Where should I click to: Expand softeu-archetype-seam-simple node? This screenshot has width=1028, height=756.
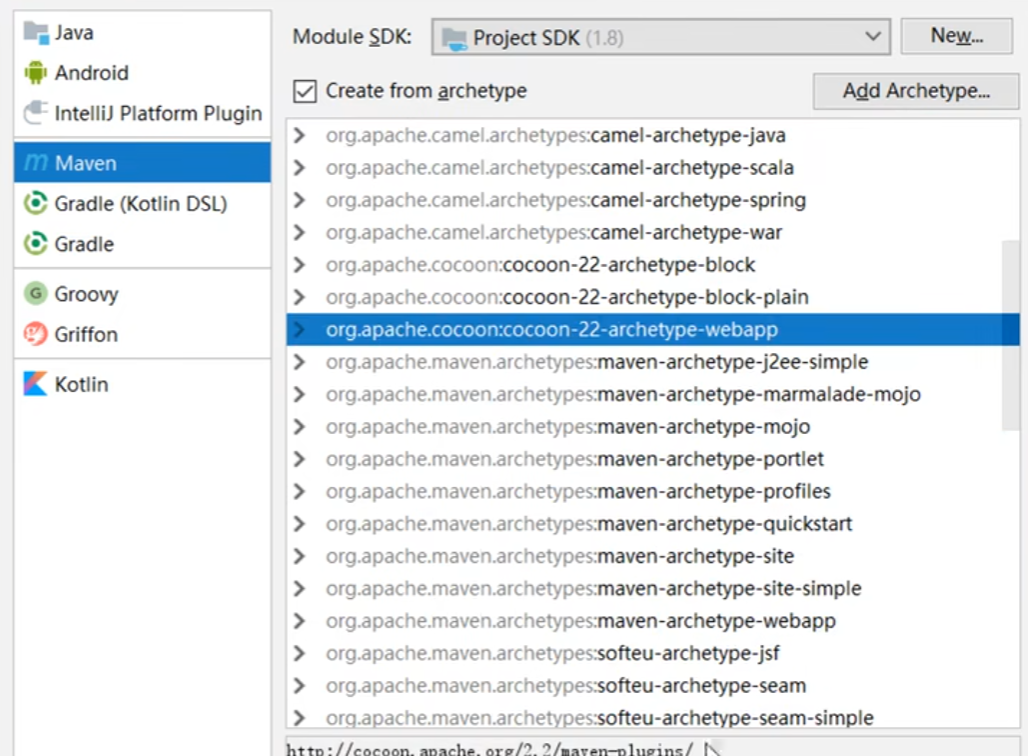pos(300,718)
